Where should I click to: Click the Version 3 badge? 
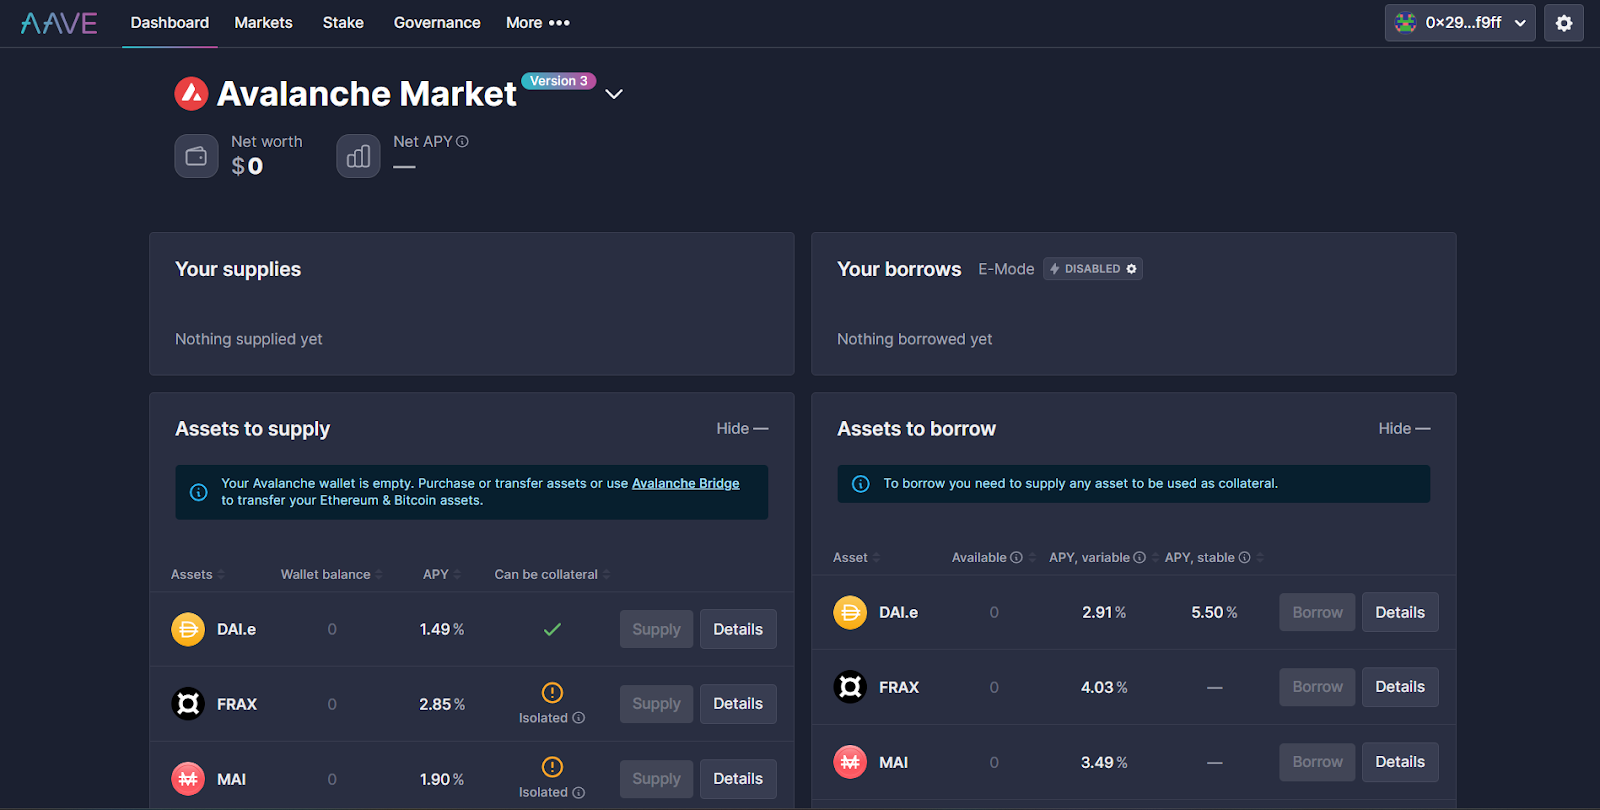559,81
